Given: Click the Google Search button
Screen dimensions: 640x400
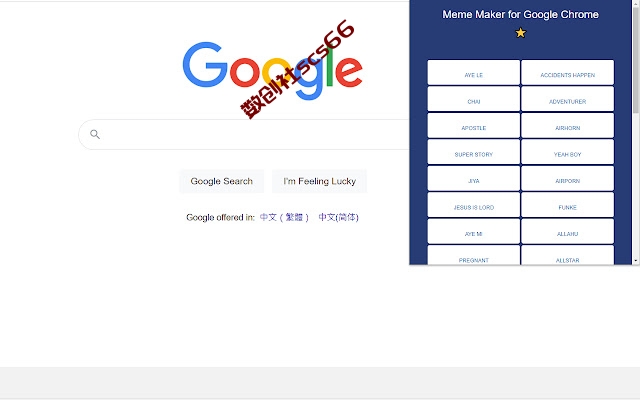Looking at the screenshot, I should [x=222, y=181].
